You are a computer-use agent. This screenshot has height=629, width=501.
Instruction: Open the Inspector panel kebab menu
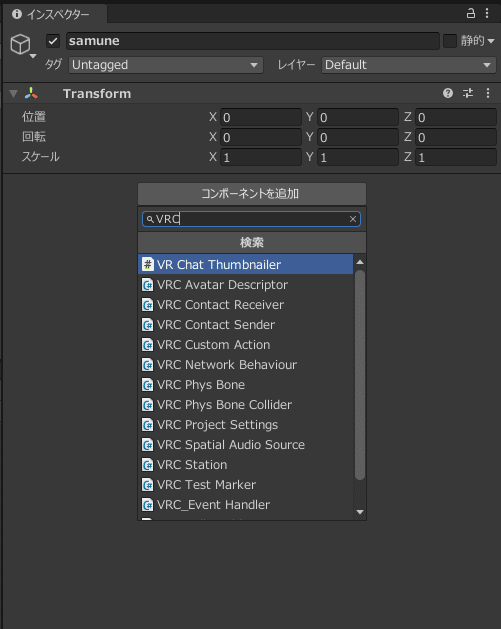pyautogui.click(x=487, y=13)
